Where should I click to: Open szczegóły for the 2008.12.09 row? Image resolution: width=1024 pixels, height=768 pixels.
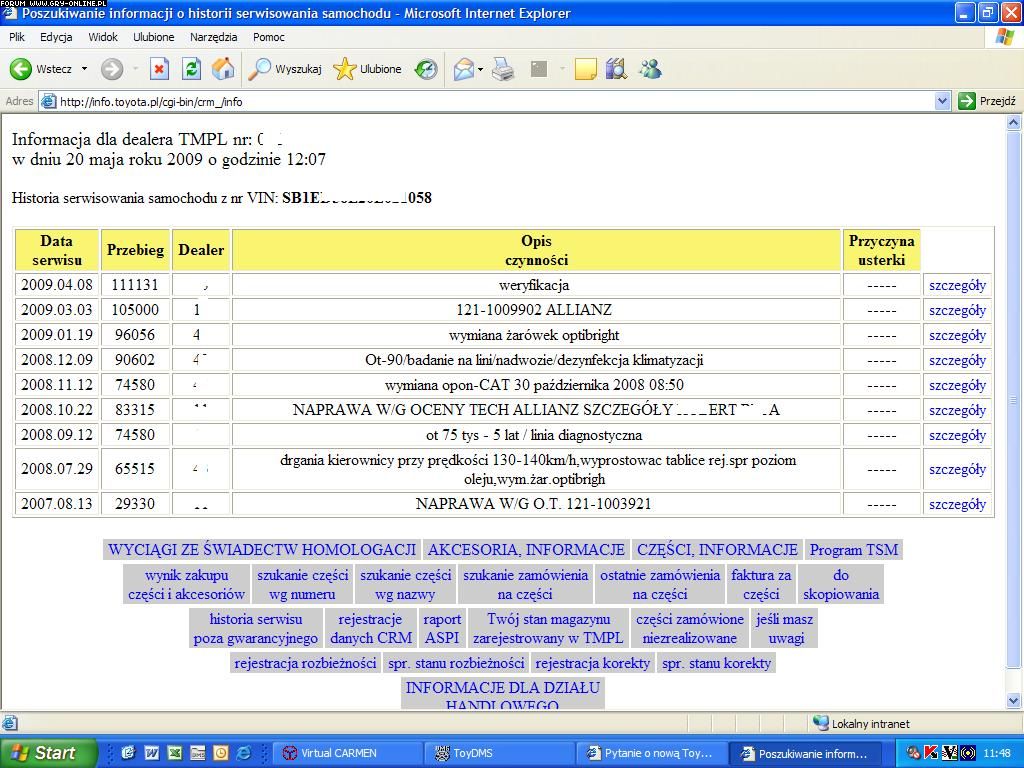click(957, 360)
